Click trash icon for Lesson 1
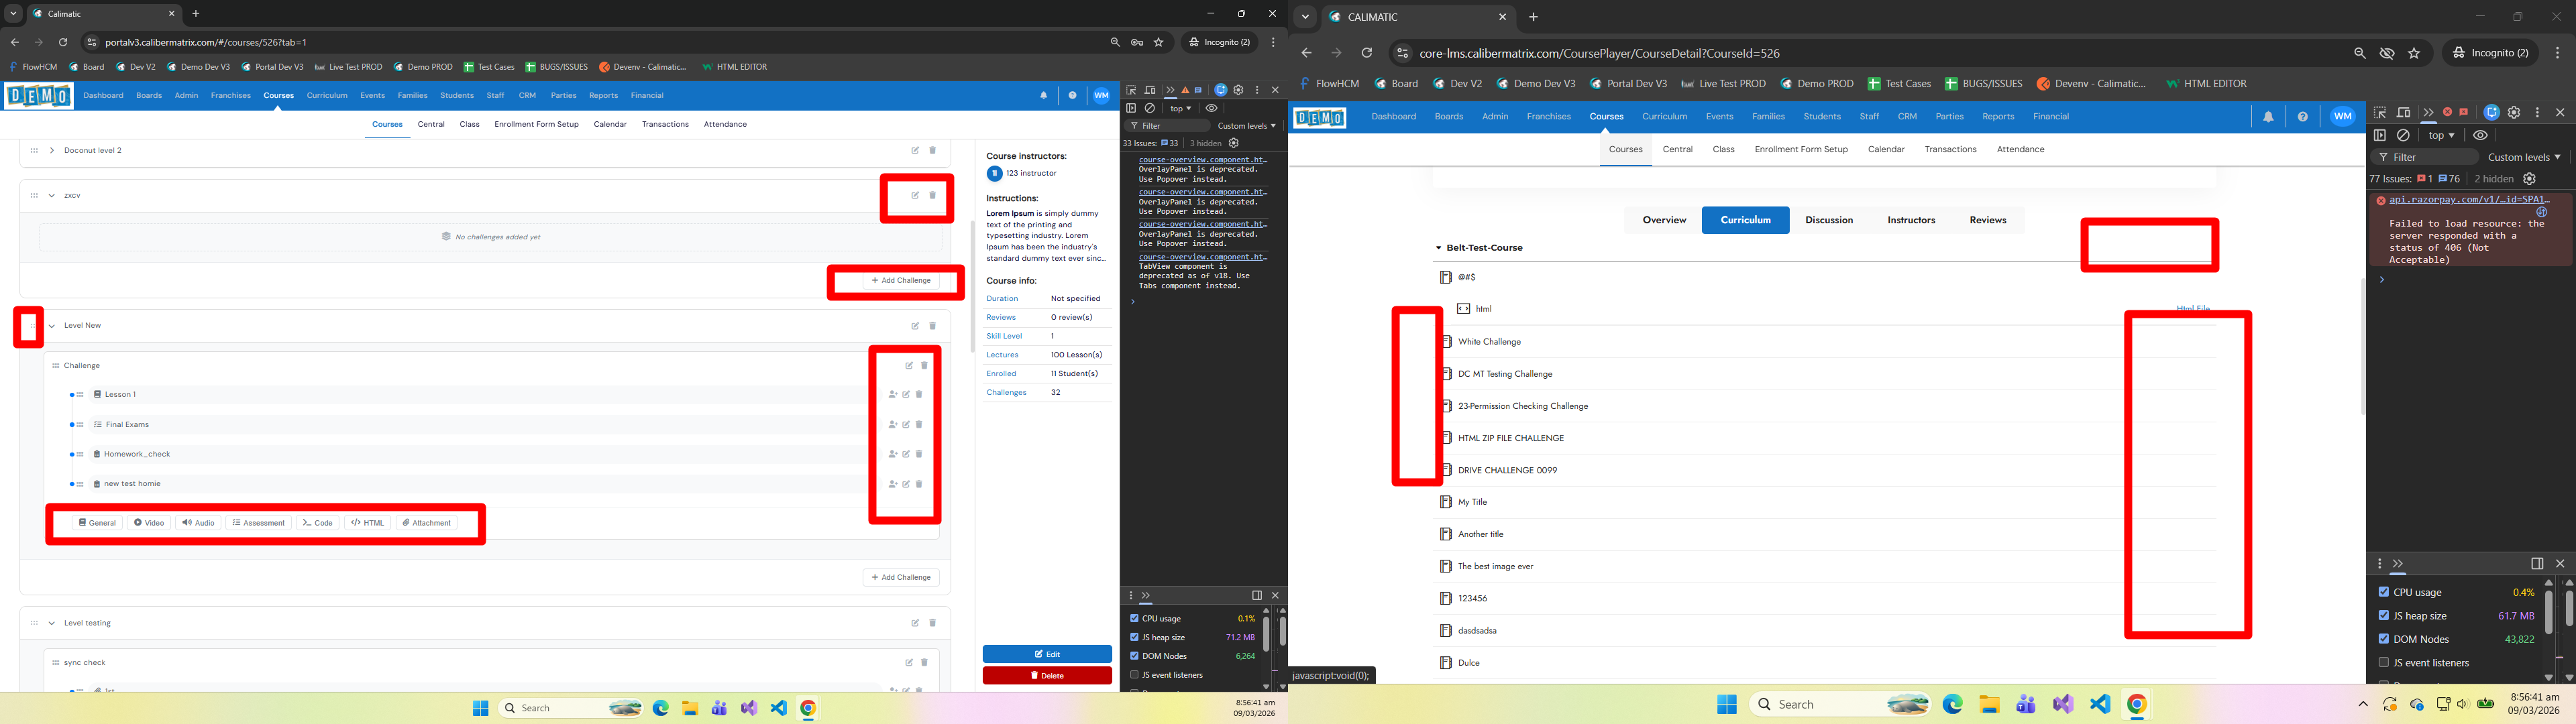This screenshot has height=724, width=2576. coord(919,394)
